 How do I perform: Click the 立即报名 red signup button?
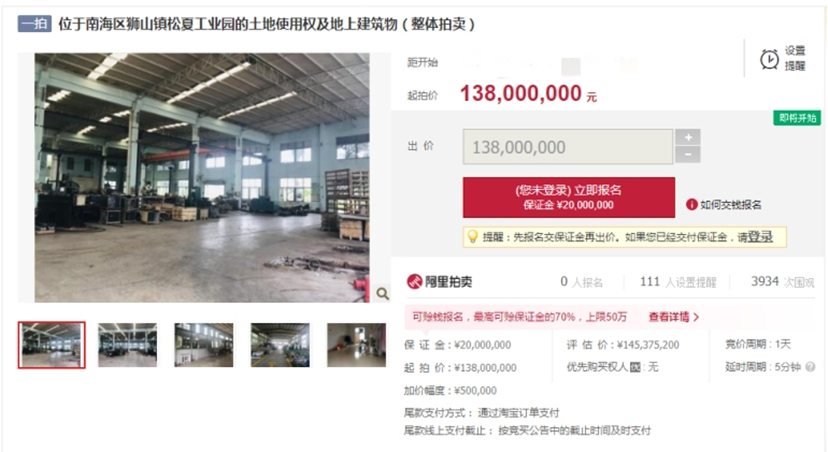(569, 197)
